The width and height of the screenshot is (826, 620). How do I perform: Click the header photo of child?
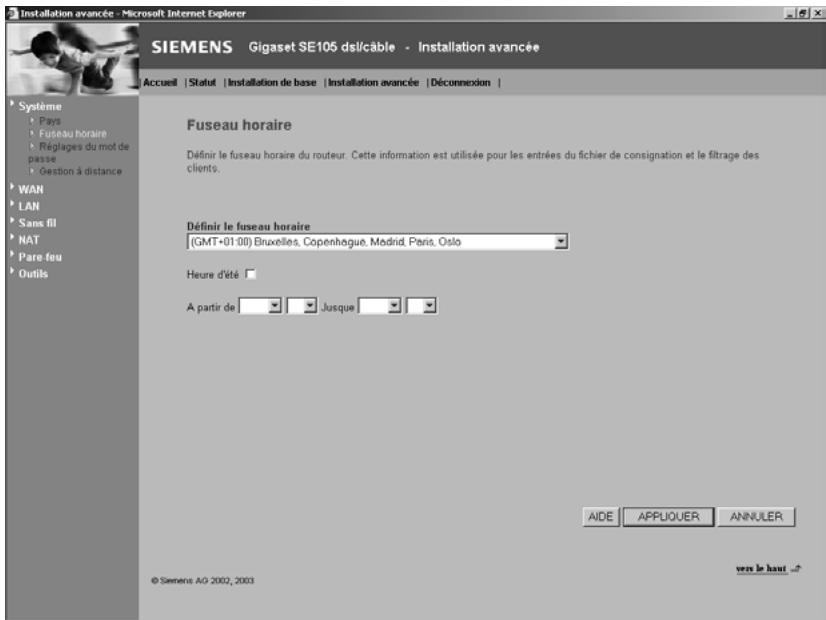[73, 59]
